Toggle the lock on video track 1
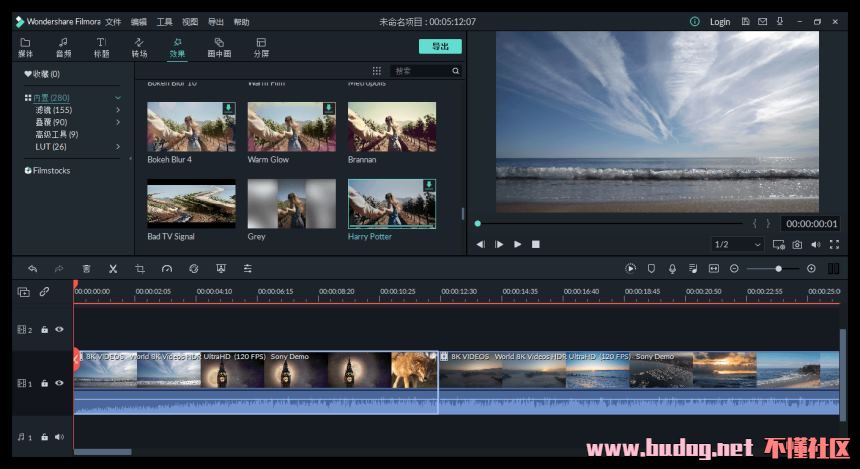This screenshot has height=469, width=860. [44, 383]
